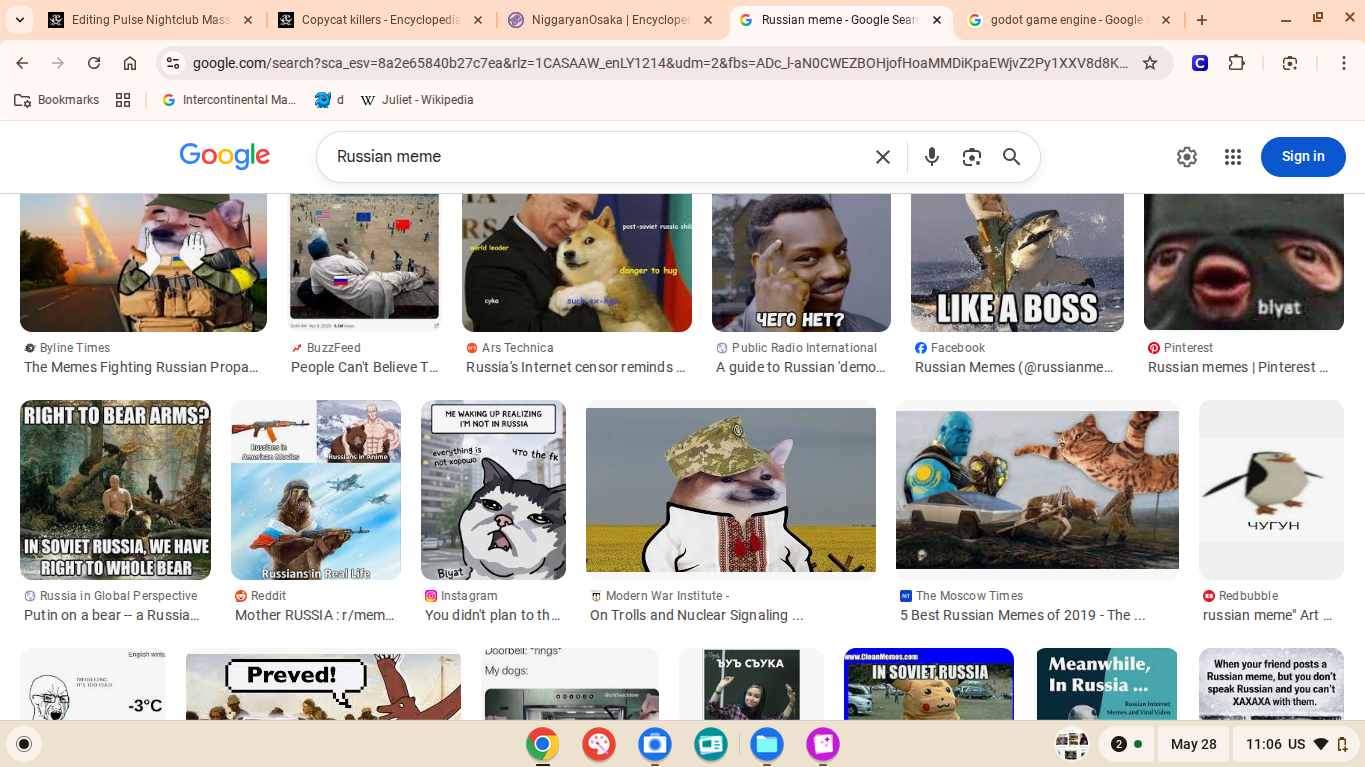Launch Chrome from the shelf
This screenshot has width=1365, height=767.
pos(543,744)
